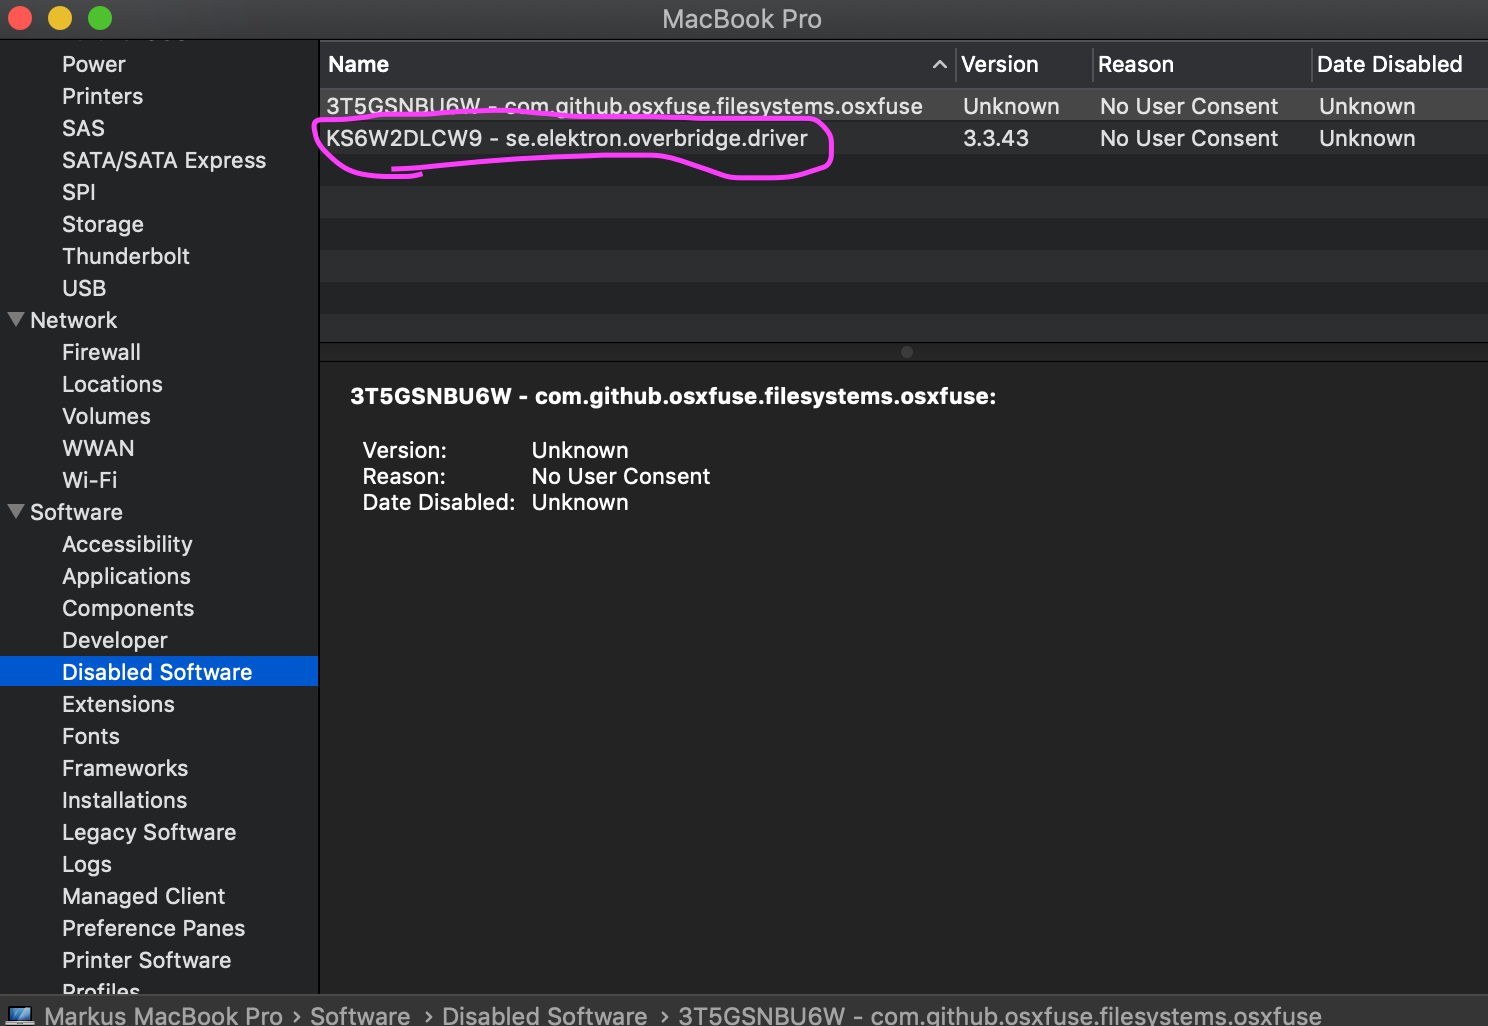
Task: Click the green zoom window button
Action: (100, 18)
